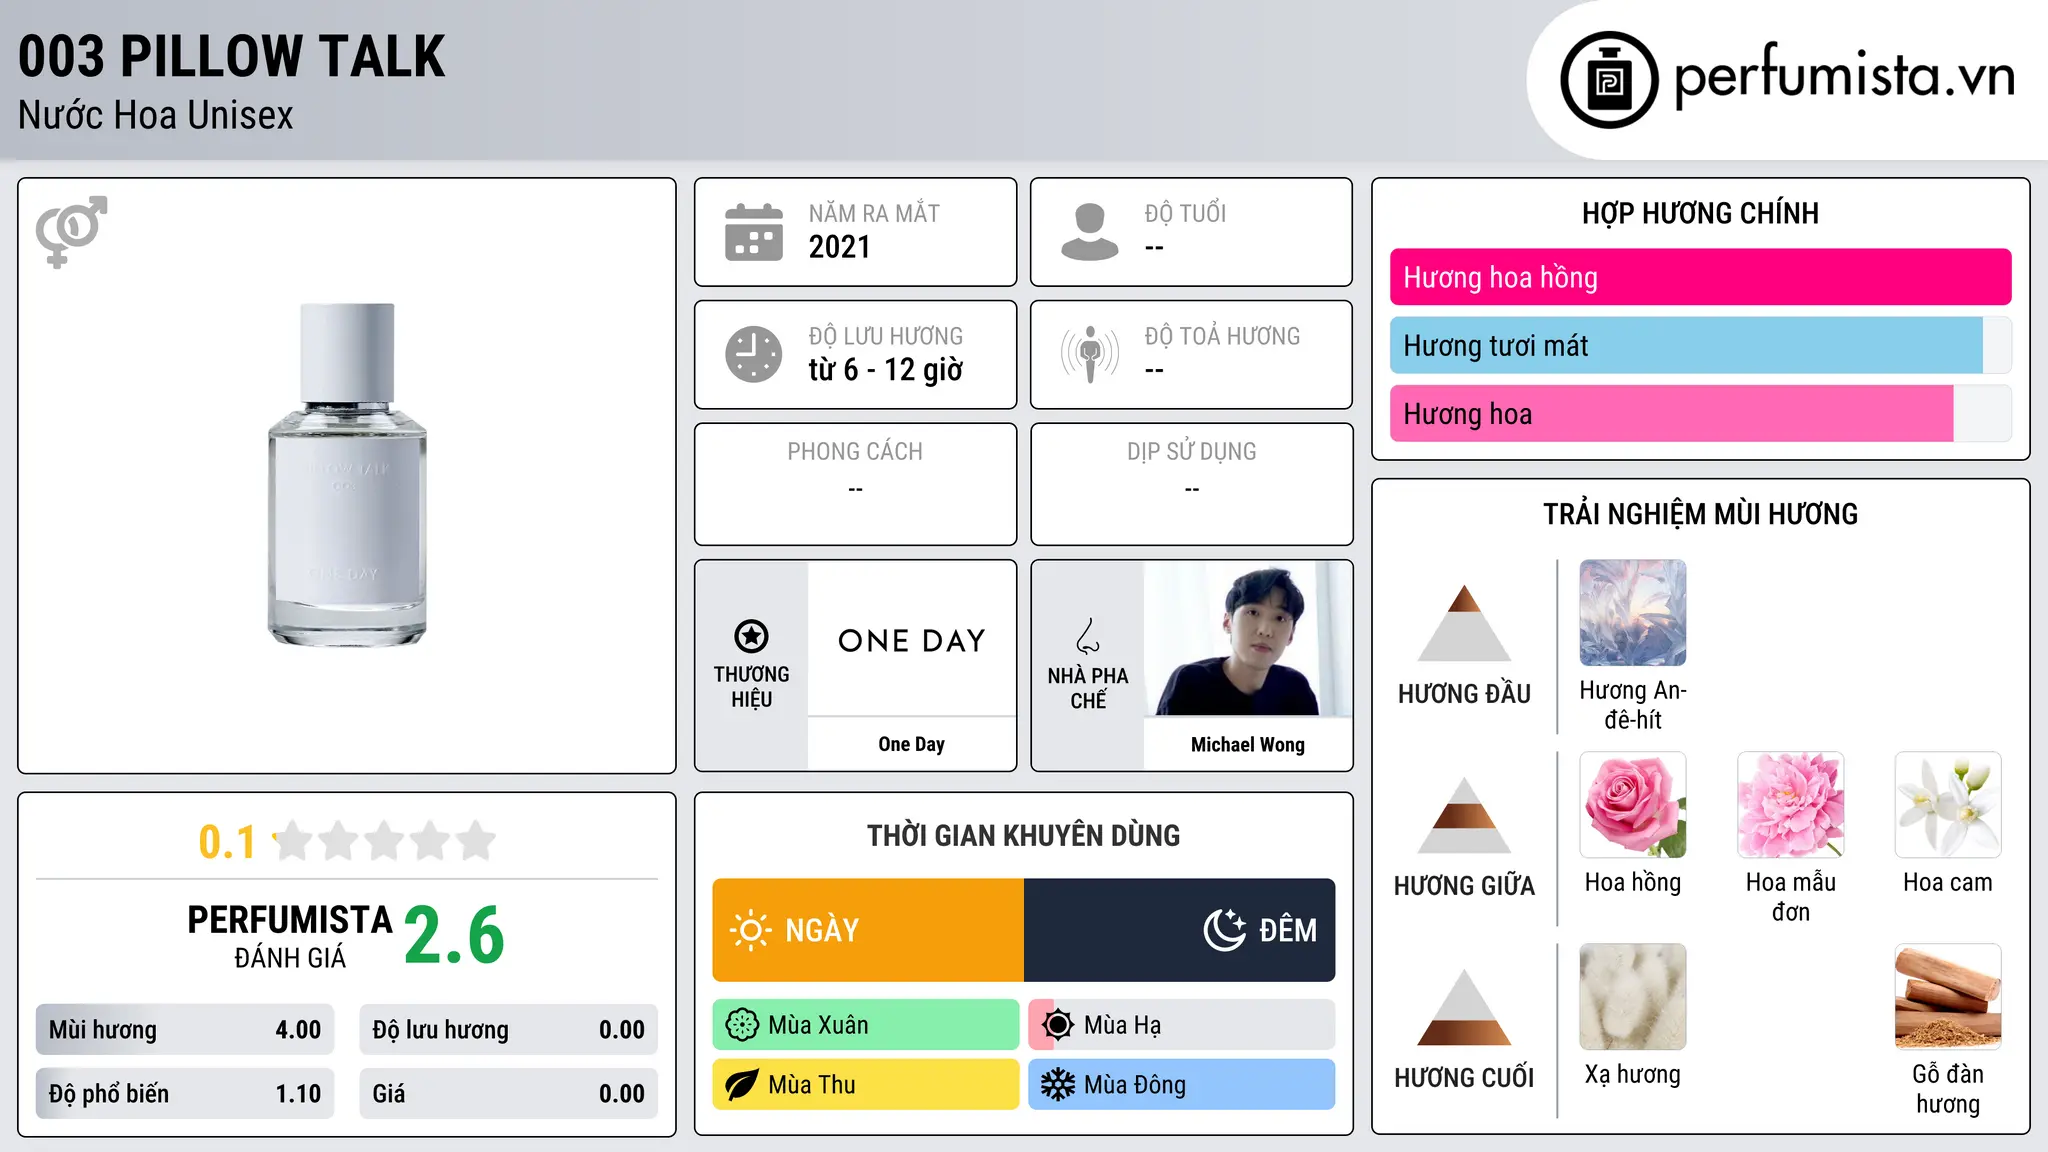
Task: Select the Đêm nighttime bar
Action: click(x=1180, y=930)
